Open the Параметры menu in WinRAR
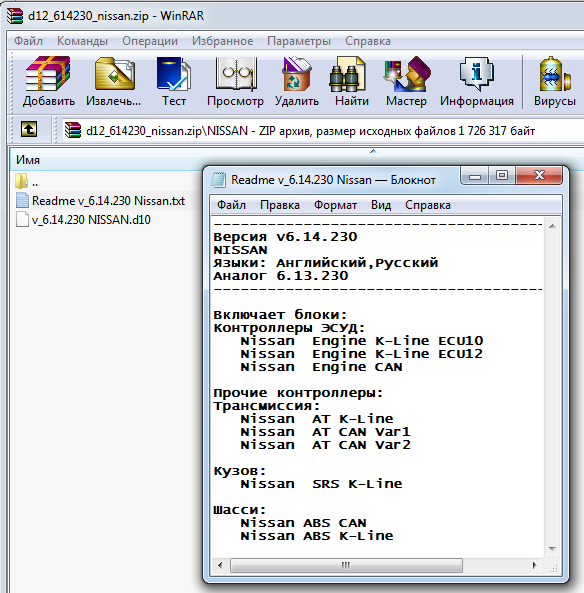 [299, 41]
